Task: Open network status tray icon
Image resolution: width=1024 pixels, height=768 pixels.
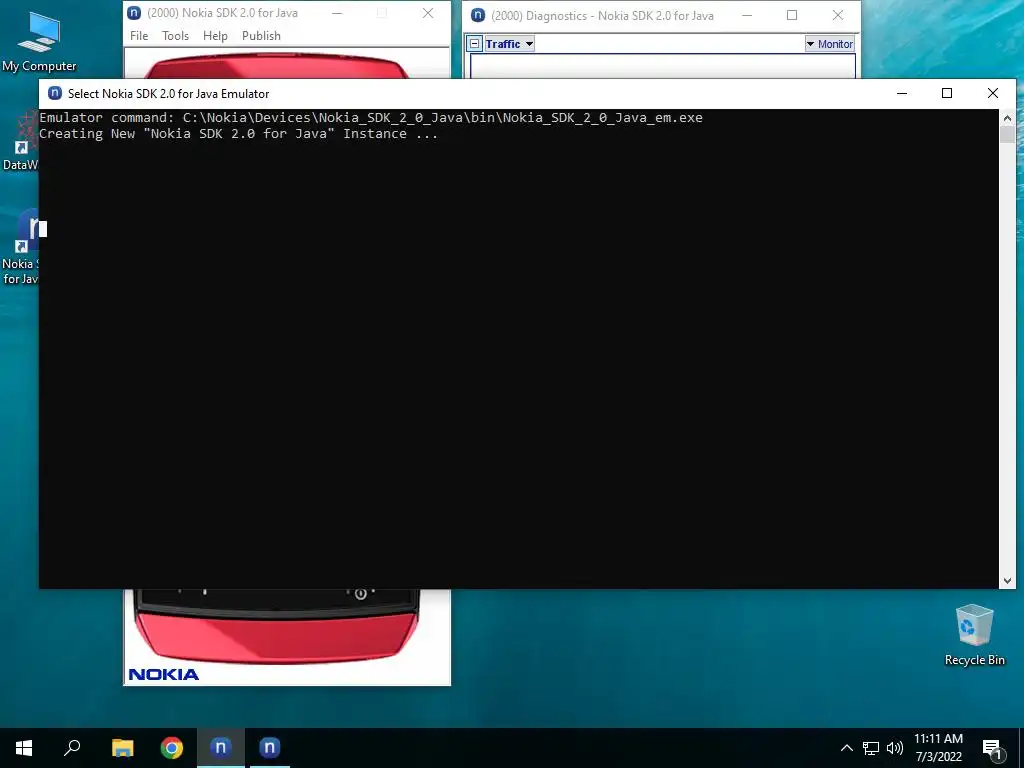Action: pyautogui.click(x=871, y=748)
